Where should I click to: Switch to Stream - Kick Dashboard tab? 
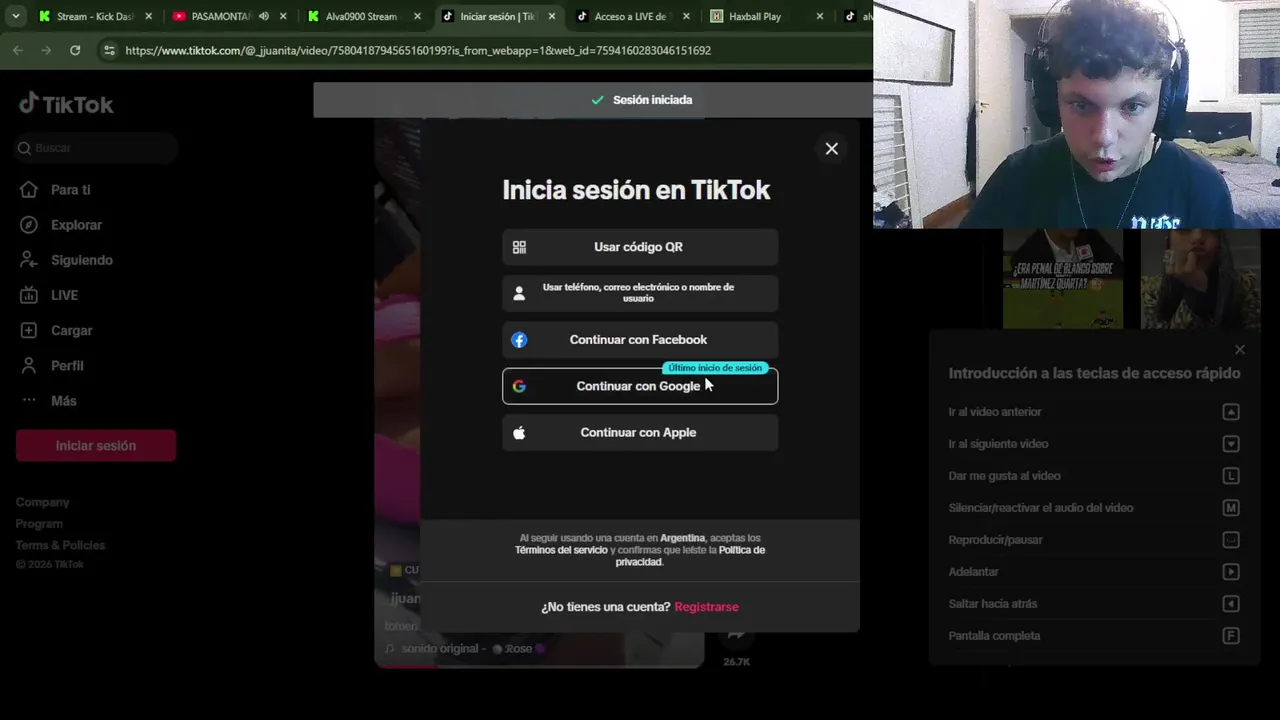[95, 16]
